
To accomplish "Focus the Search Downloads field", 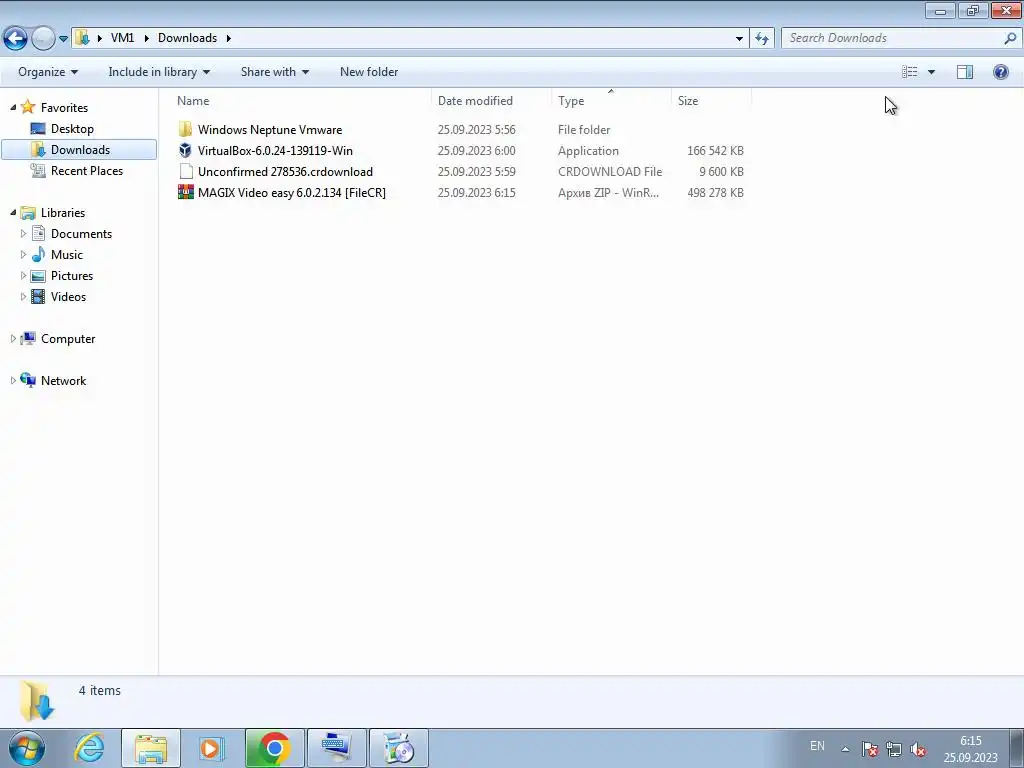I will pyautogui.click(x=892, y=38).
